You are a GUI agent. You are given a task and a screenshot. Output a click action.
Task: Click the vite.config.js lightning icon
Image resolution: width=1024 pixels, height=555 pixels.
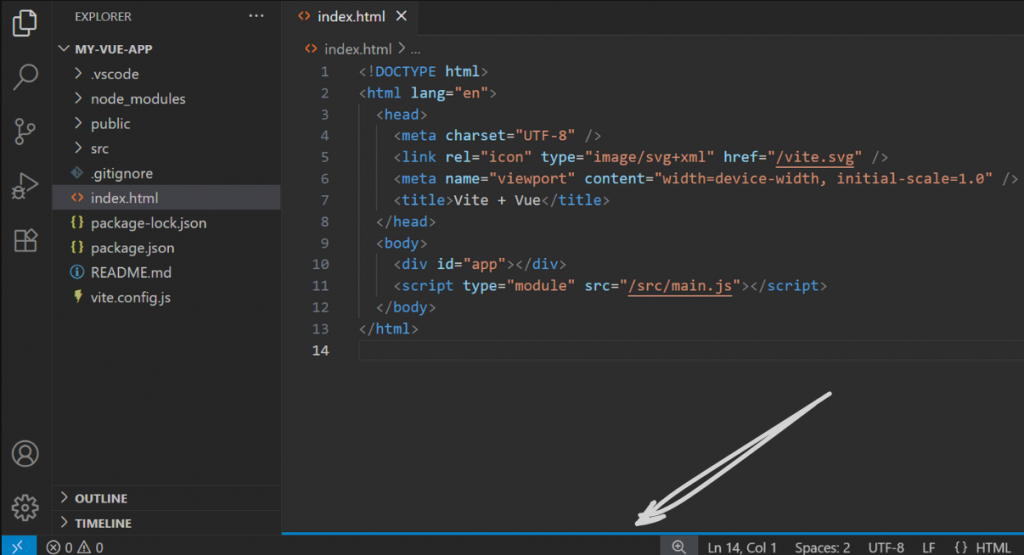point(78,296)
